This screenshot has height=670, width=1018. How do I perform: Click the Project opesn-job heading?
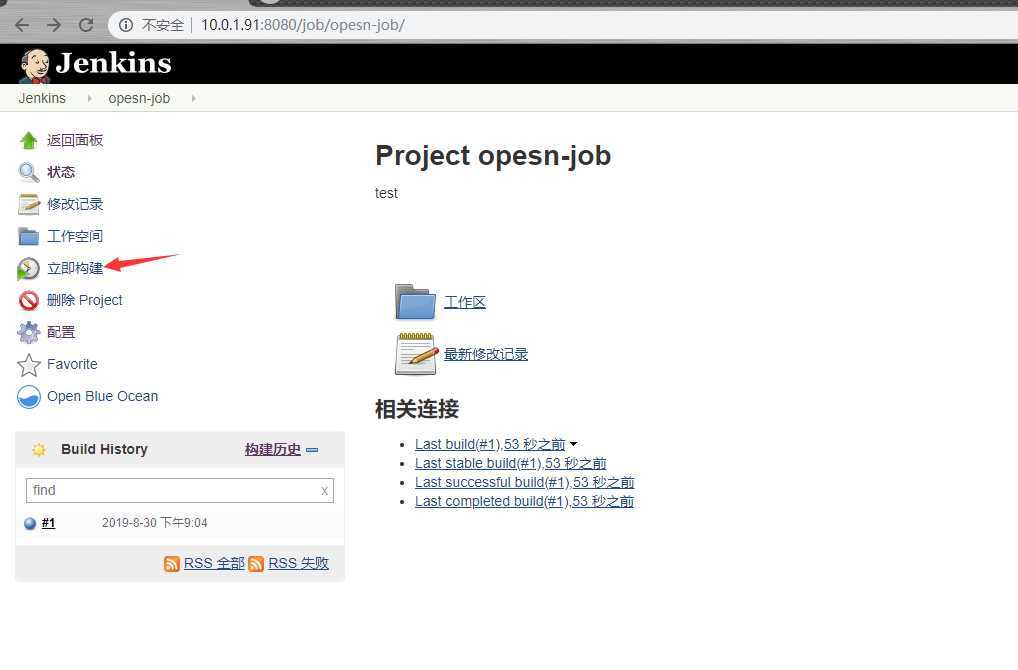[493, 156]
